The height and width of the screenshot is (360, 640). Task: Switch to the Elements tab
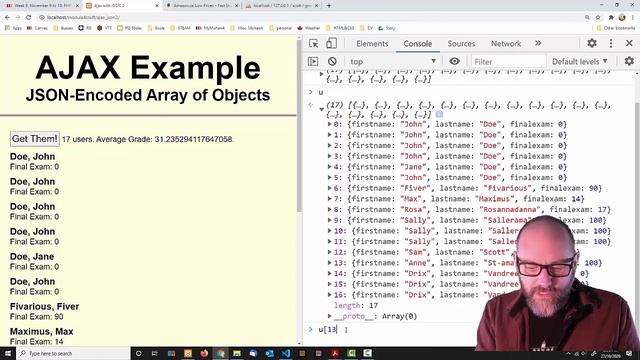tap(372, 43)
